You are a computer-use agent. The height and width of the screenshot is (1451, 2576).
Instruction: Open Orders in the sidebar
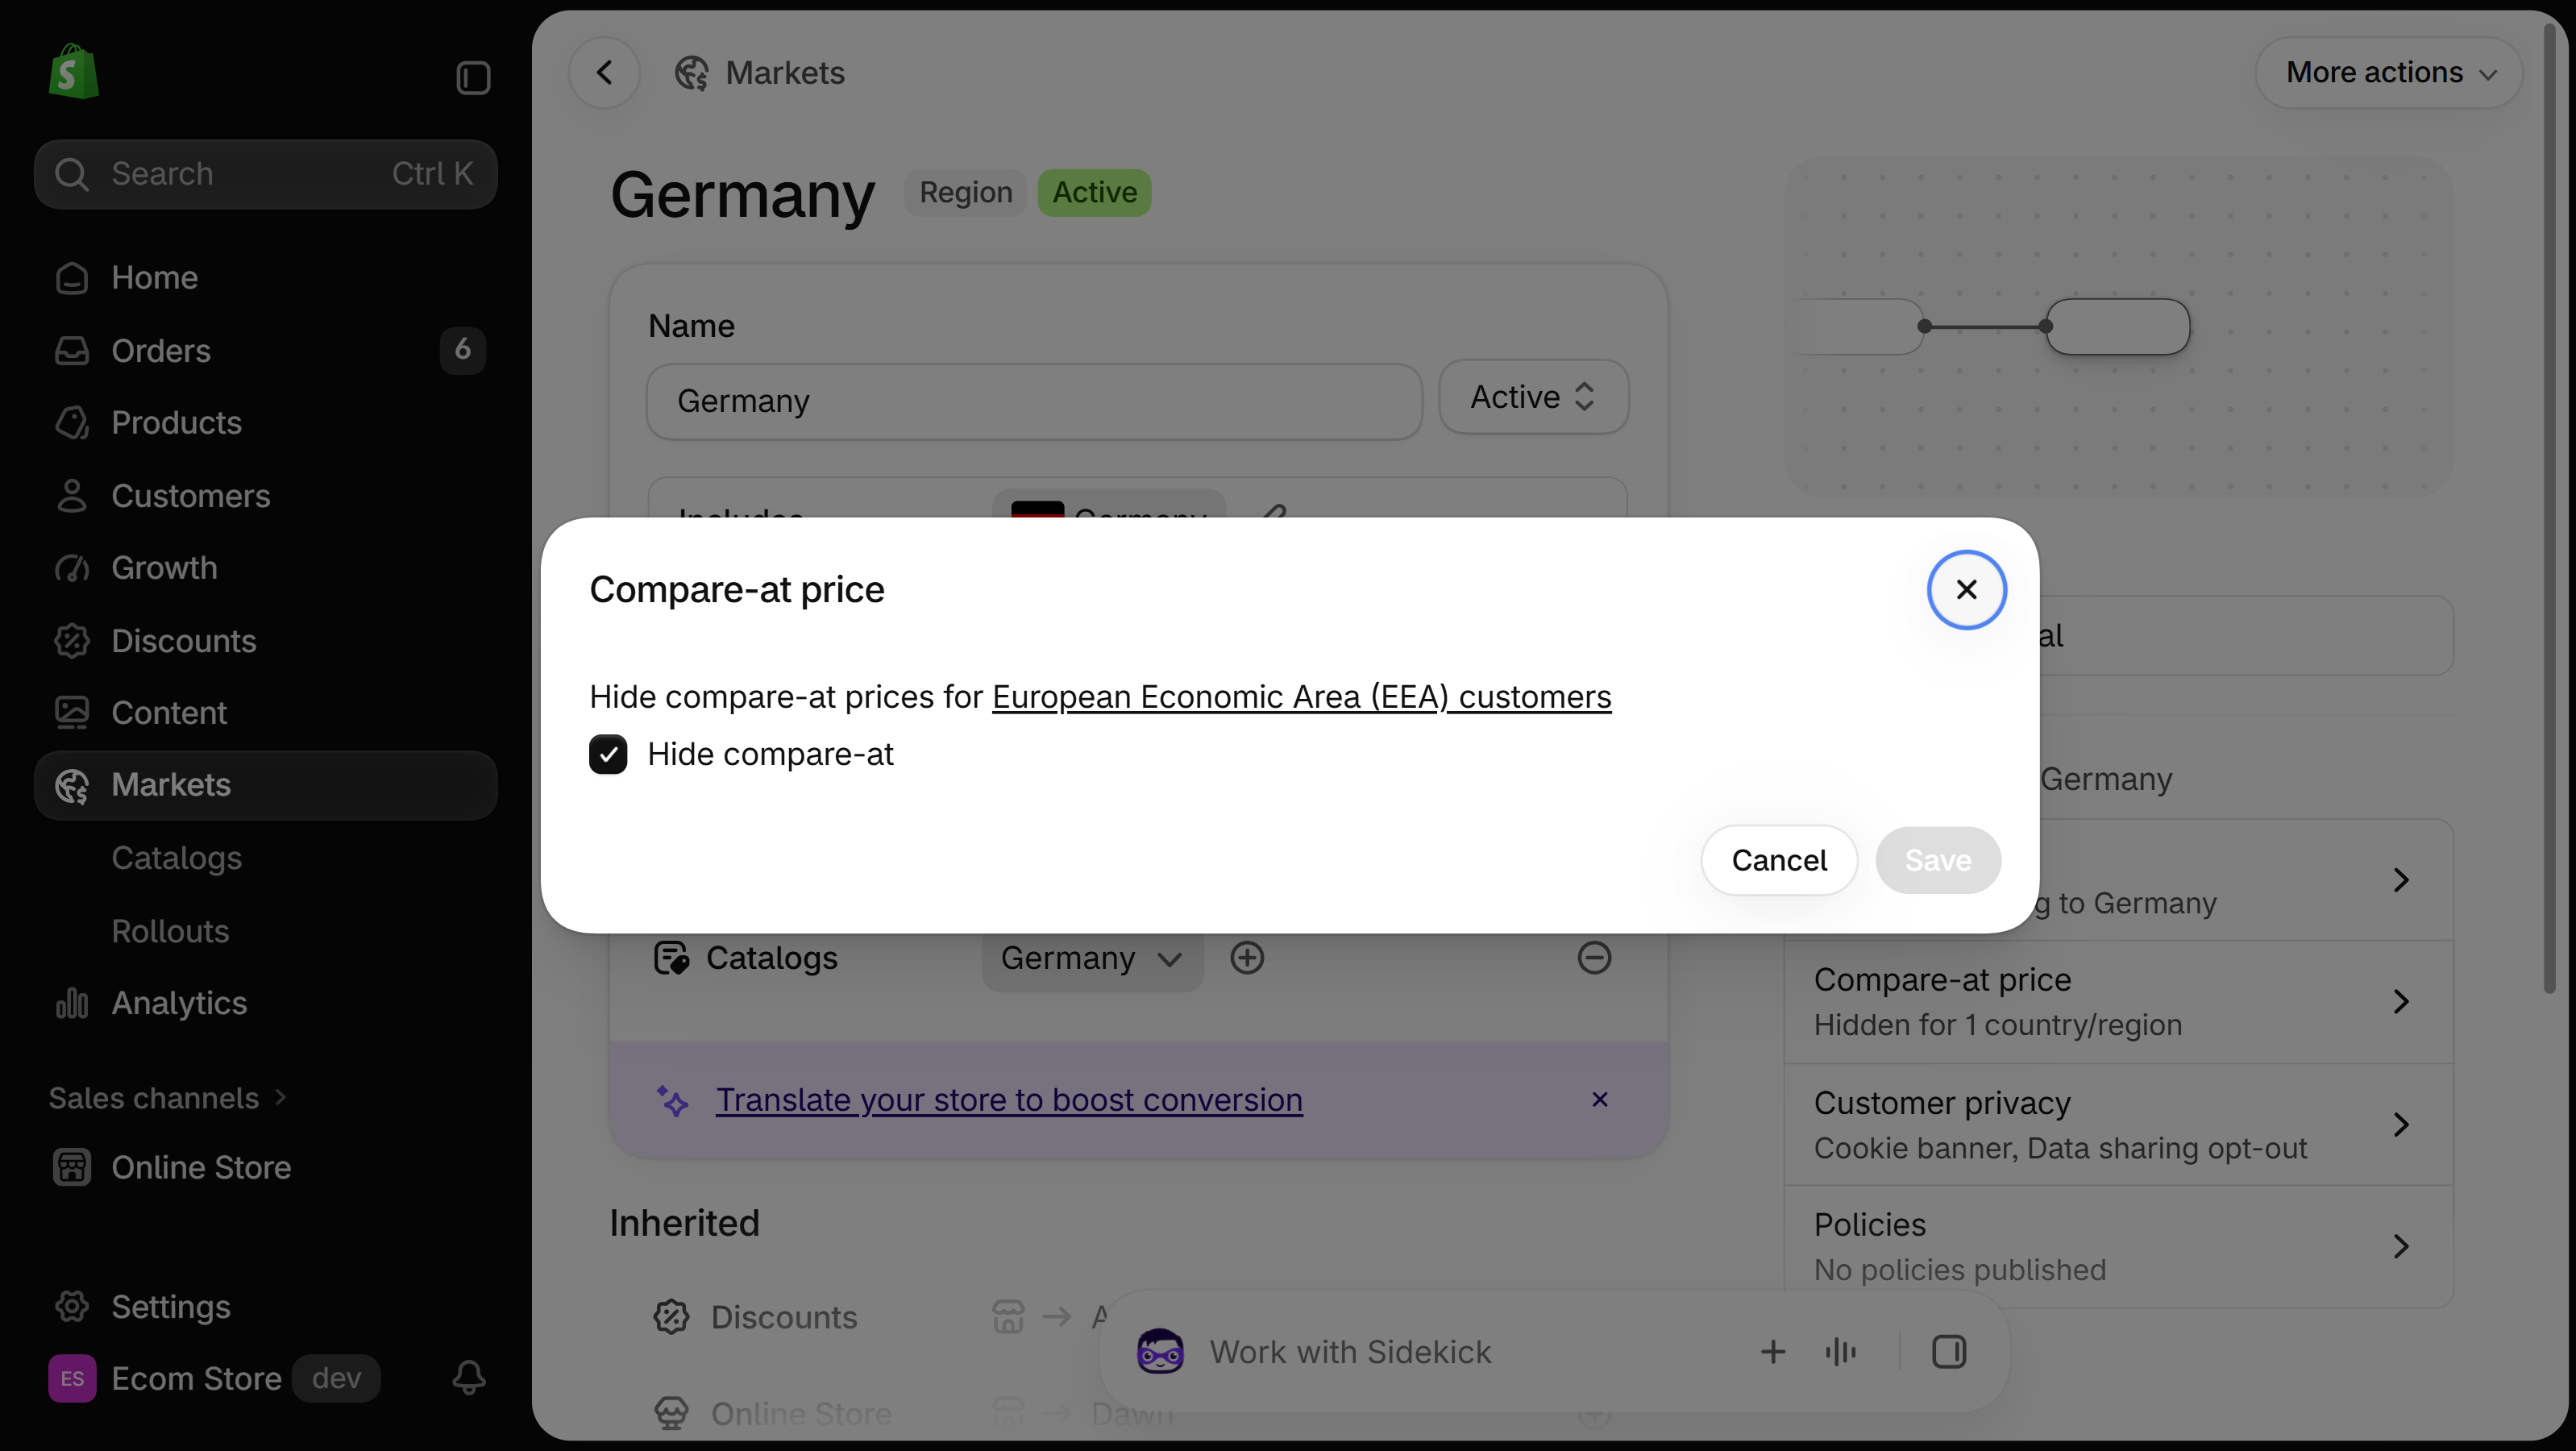(265, 350)
